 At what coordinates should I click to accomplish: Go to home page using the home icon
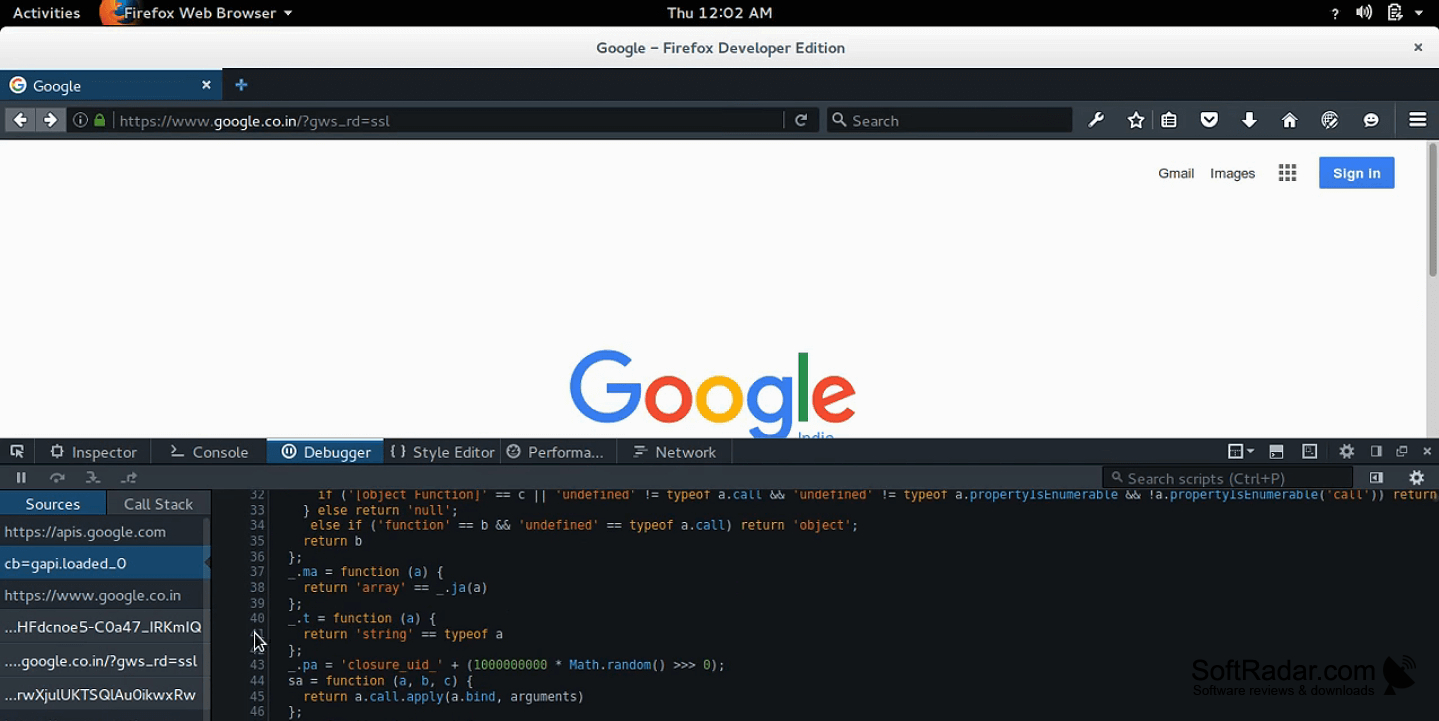click(x=1289, y=120)
